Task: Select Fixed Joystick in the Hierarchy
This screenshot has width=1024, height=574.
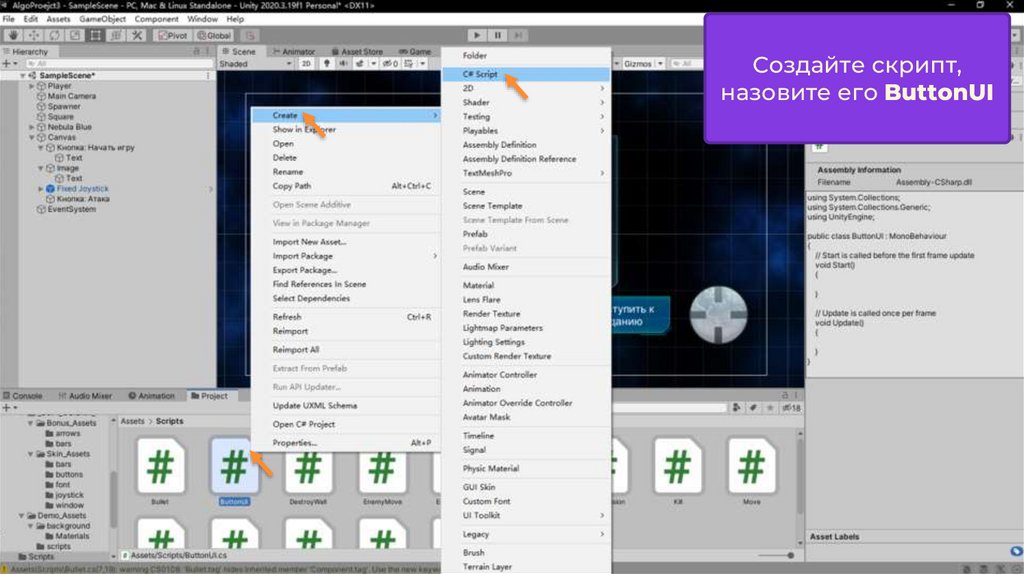Action: [x=82, y=189]
